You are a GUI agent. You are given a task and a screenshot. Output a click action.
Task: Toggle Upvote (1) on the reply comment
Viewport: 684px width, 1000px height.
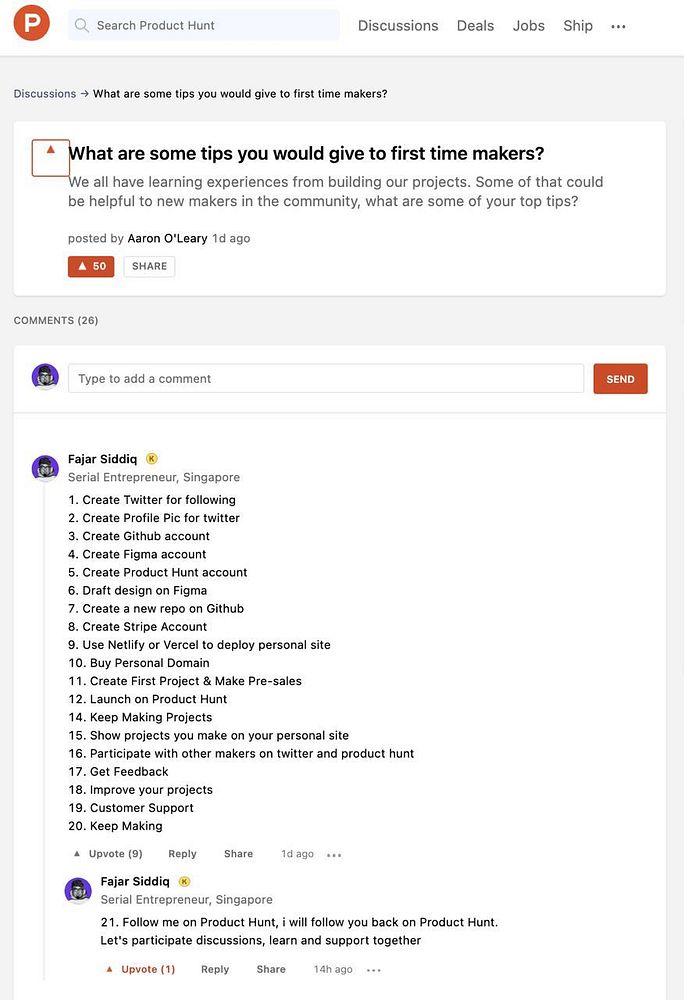(141, 969)
